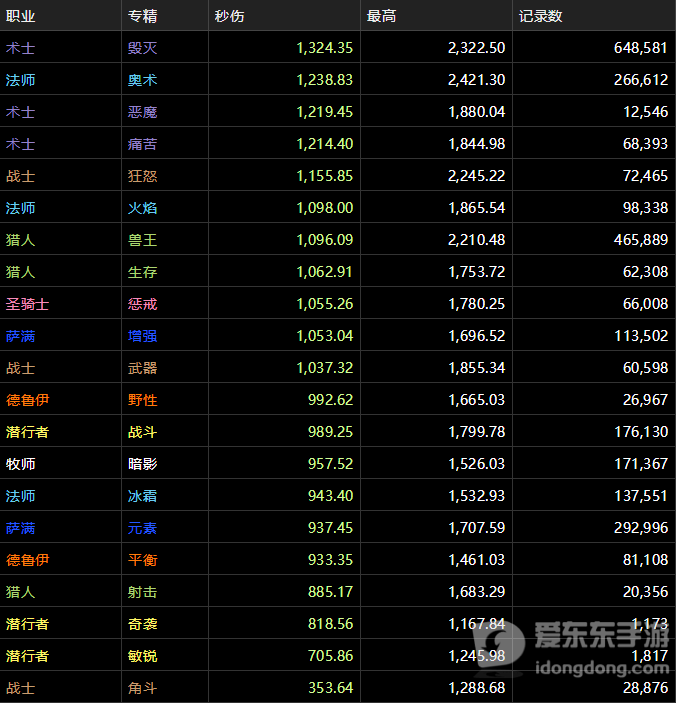
Task: Sort by 记录数 column header
Action: pyautogui.click(x=540, y=16)
